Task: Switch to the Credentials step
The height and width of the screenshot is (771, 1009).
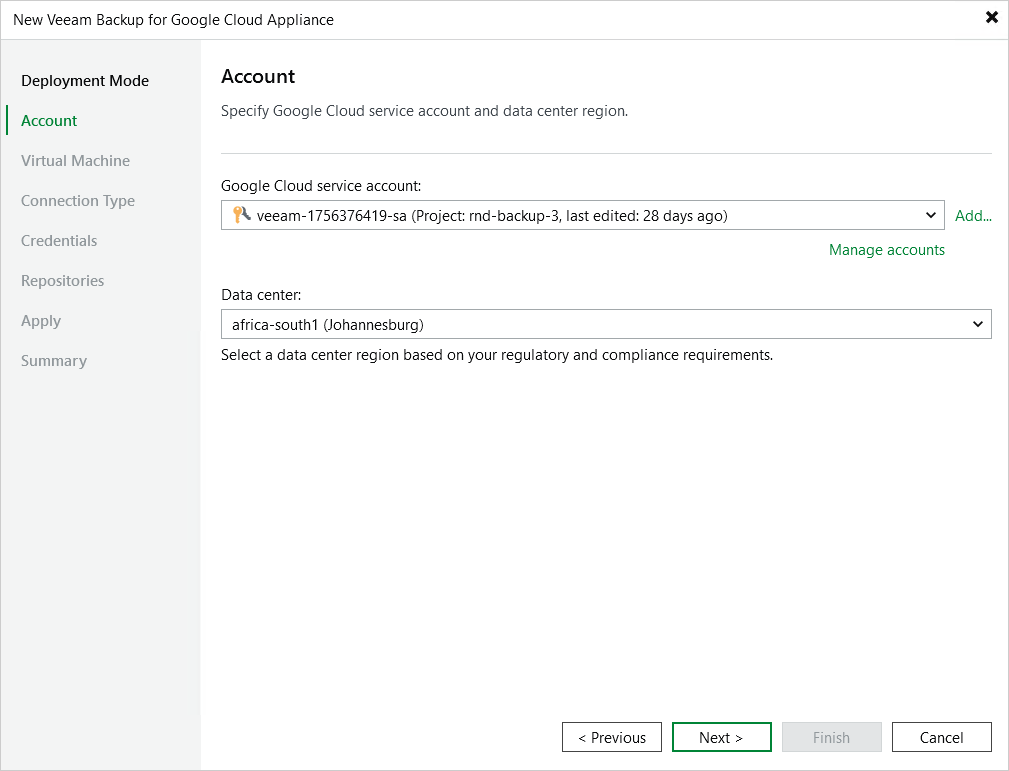Action: [59, 241]
